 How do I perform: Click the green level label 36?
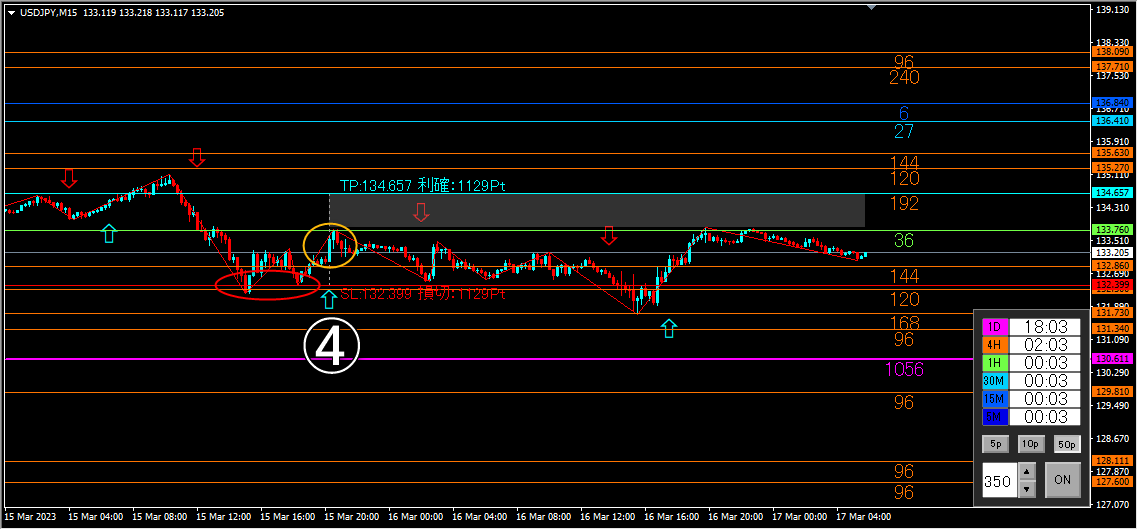pyautogui.click(x=904, y=240)
